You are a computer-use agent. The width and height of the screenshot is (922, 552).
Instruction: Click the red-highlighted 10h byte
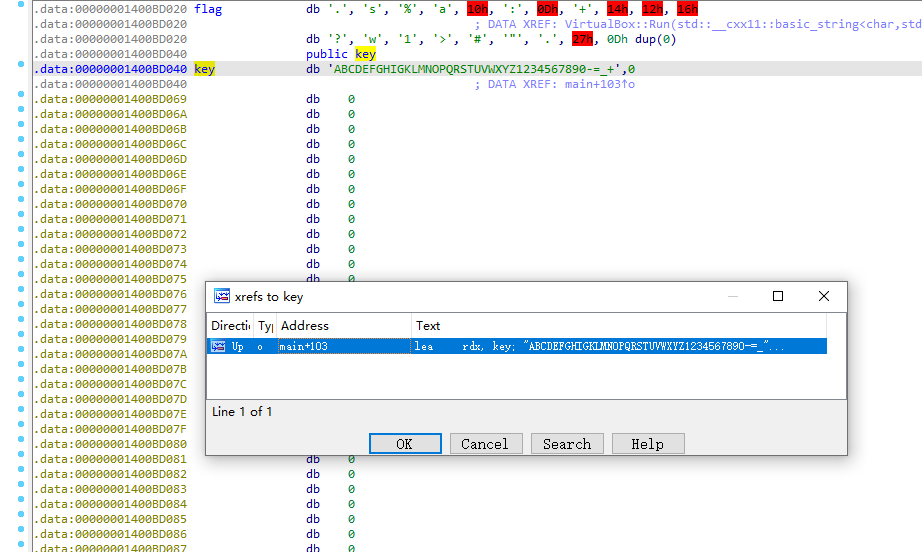click(477, 9)
